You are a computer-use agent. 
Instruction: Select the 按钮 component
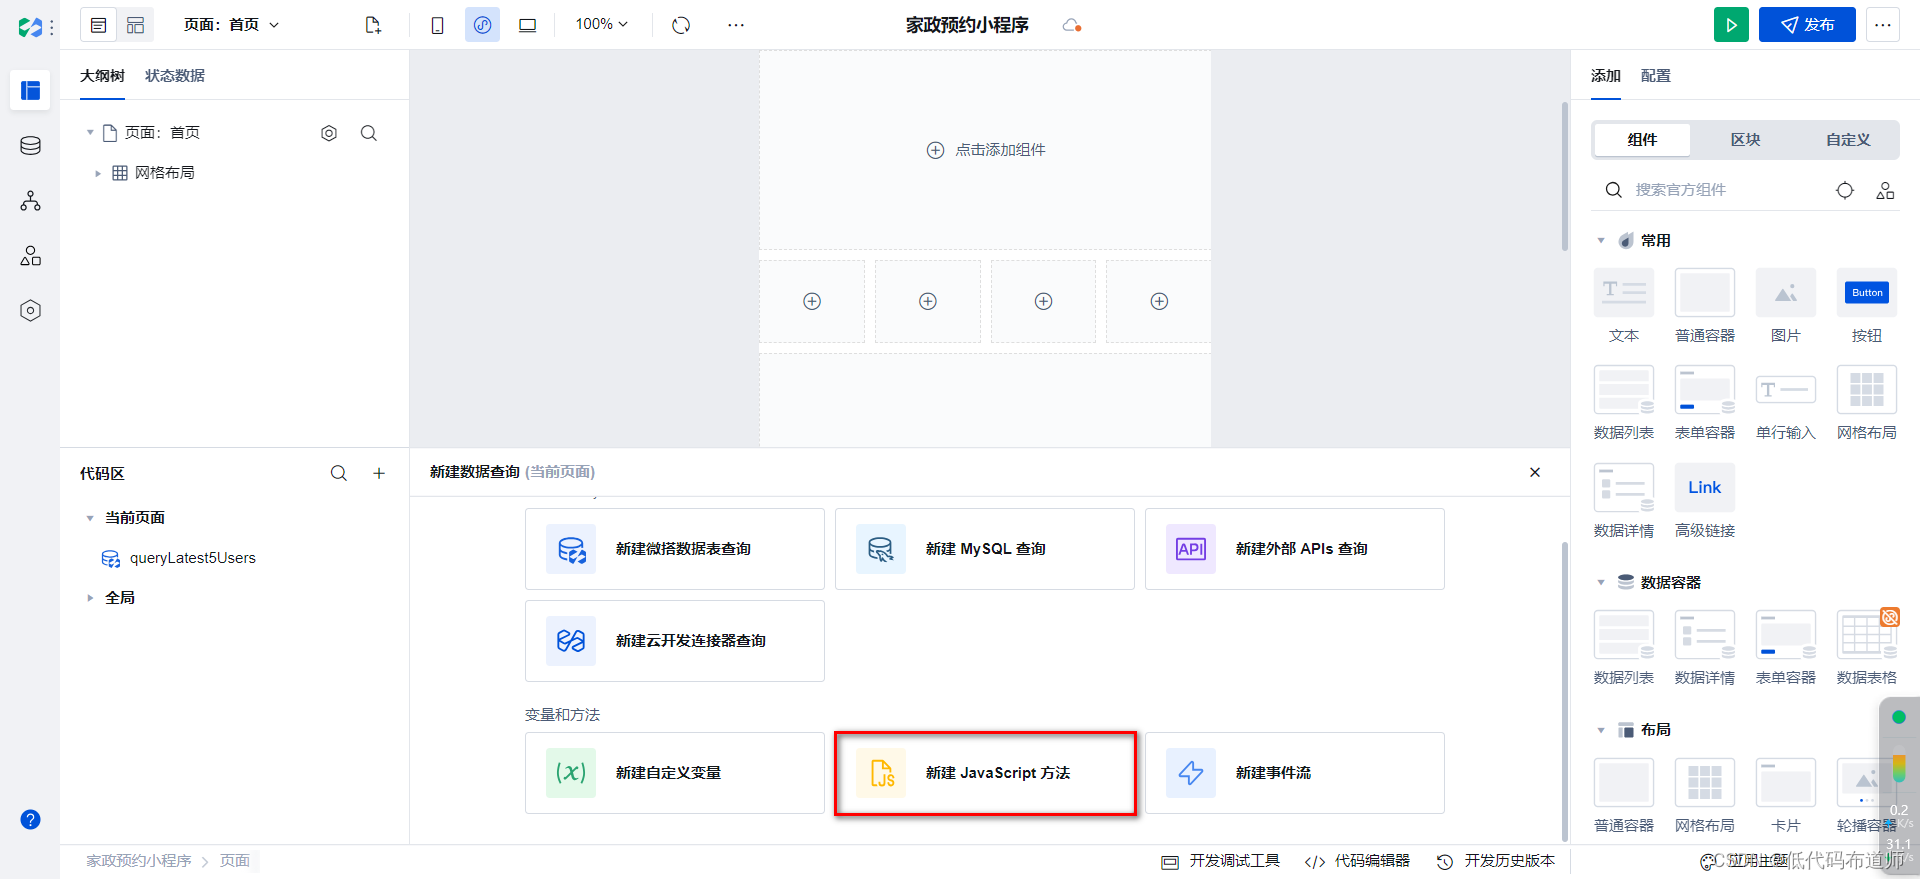pos(1867,306)
